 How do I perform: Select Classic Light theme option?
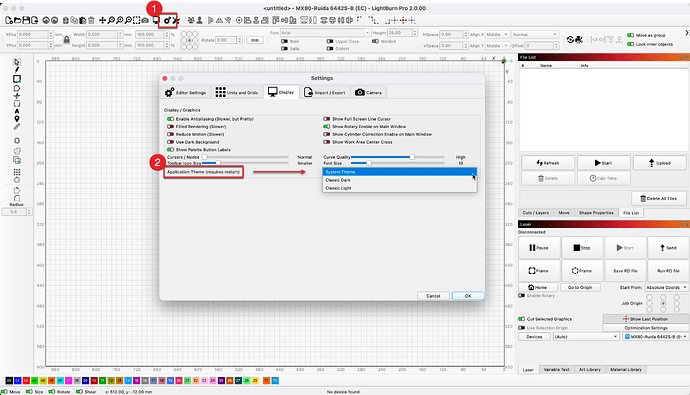pos(400,188)
